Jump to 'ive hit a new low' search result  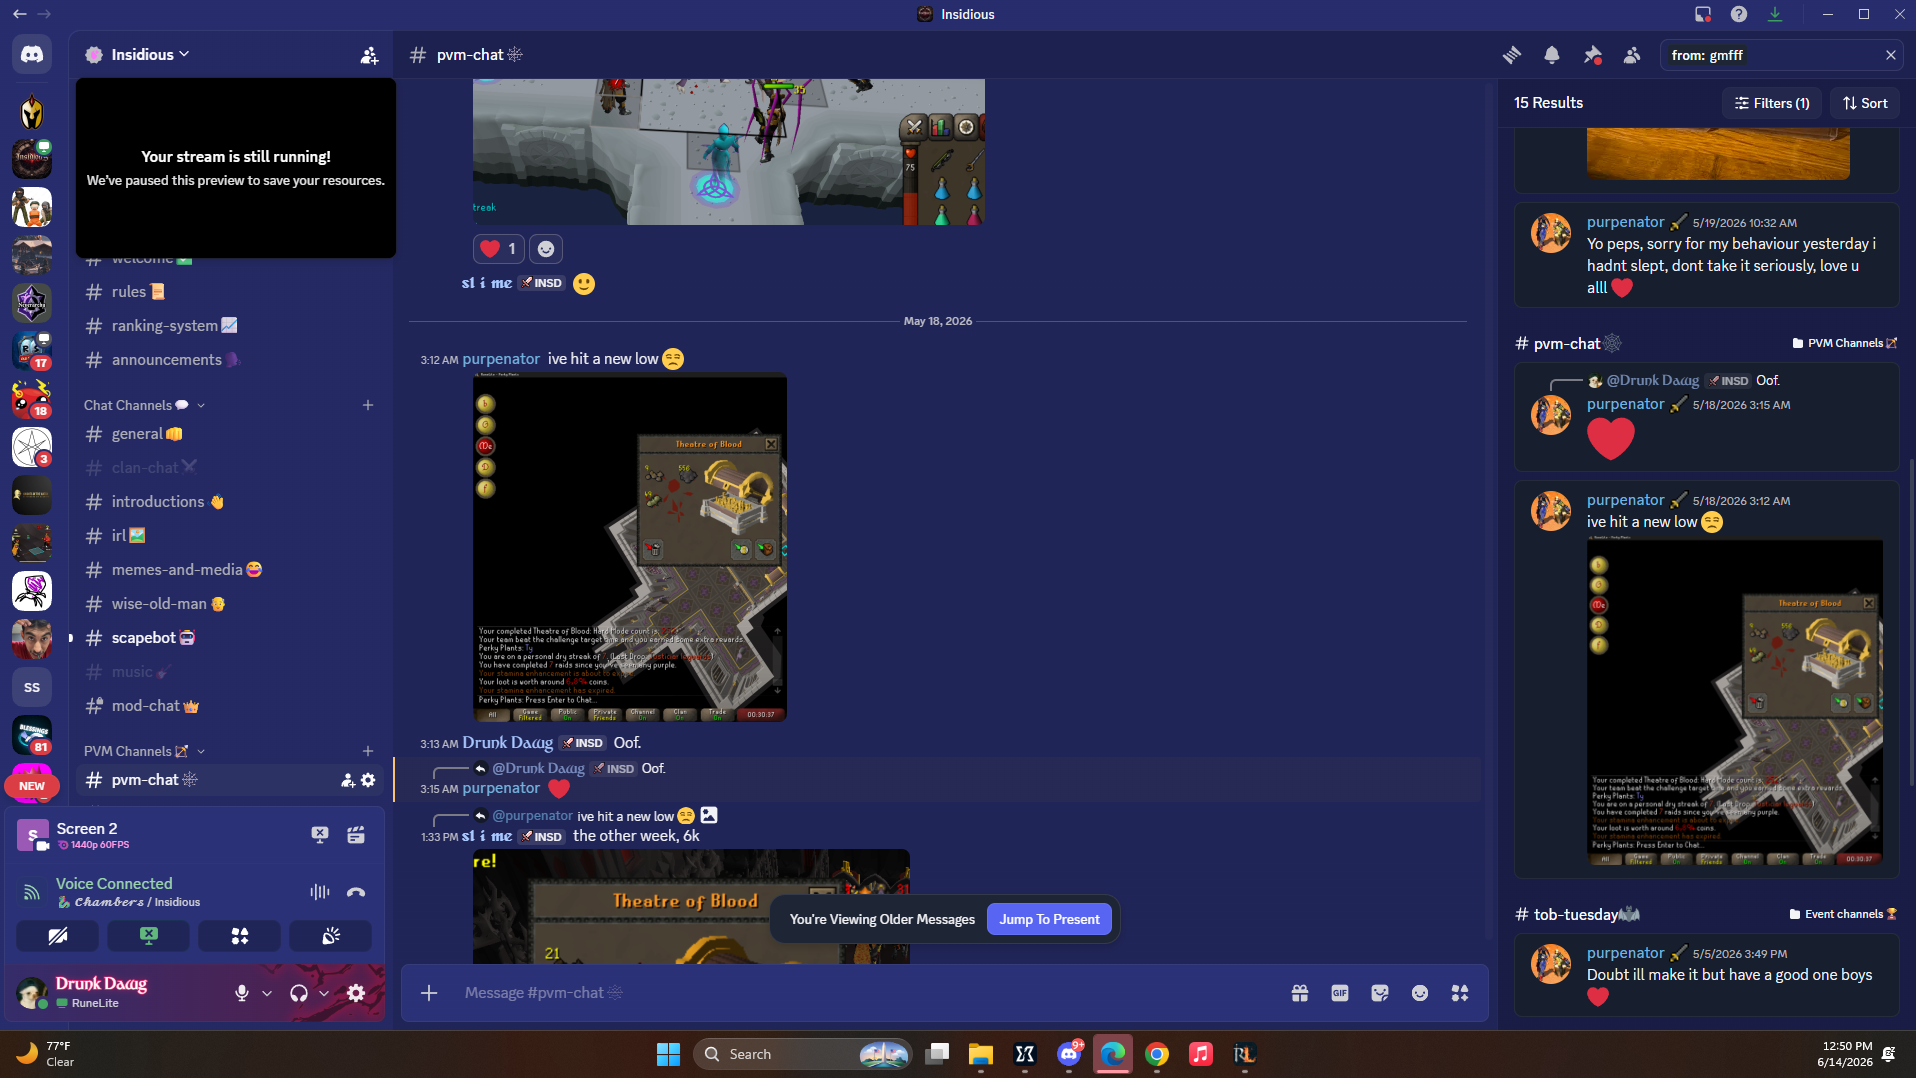(x=1706, y=679)
